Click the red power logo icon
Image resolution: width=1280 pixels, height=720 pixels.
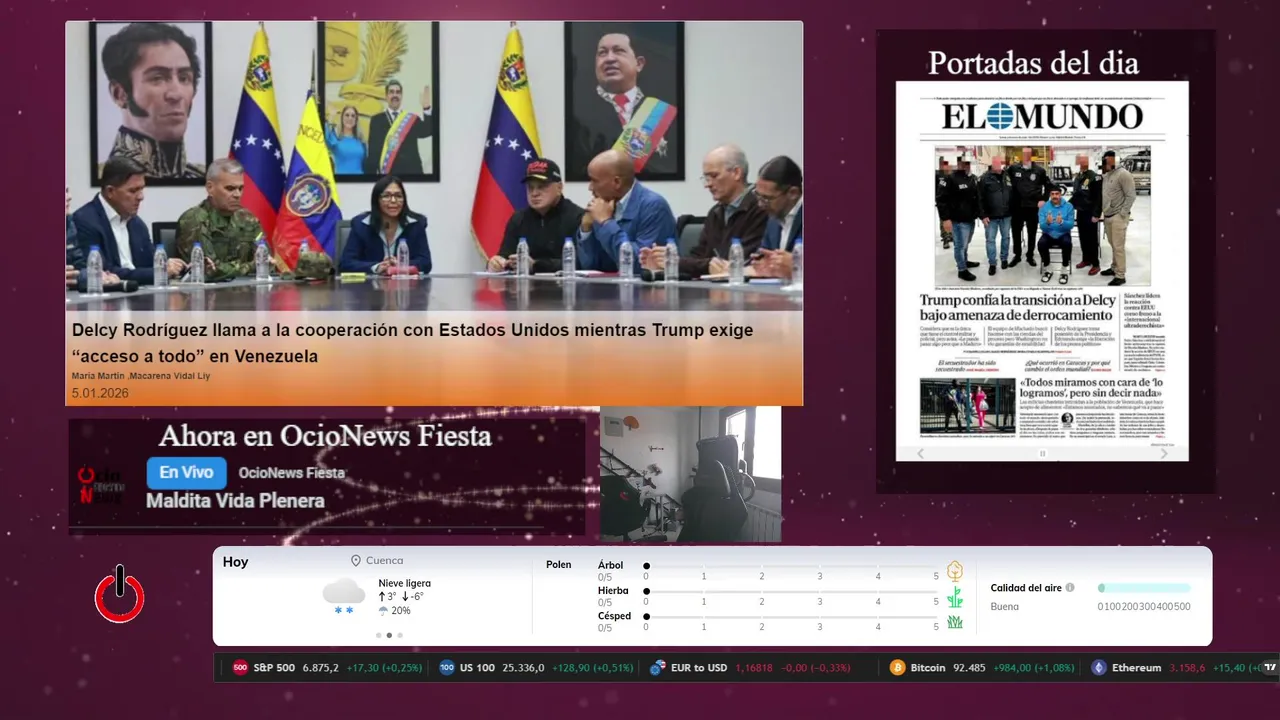(x=120, y=595)
